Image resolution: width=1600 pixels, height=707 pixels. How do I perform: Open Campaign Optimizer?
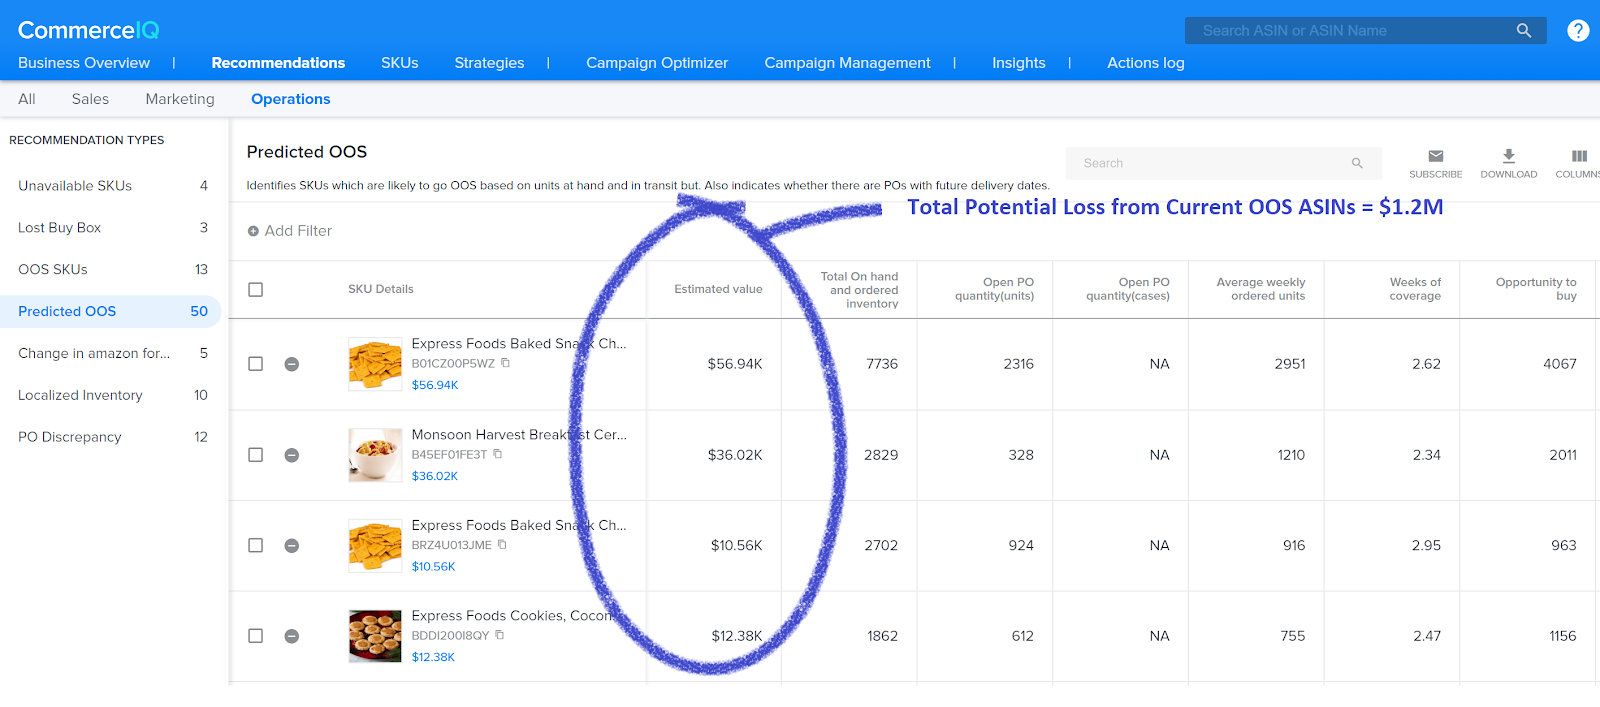coord(657,63)
